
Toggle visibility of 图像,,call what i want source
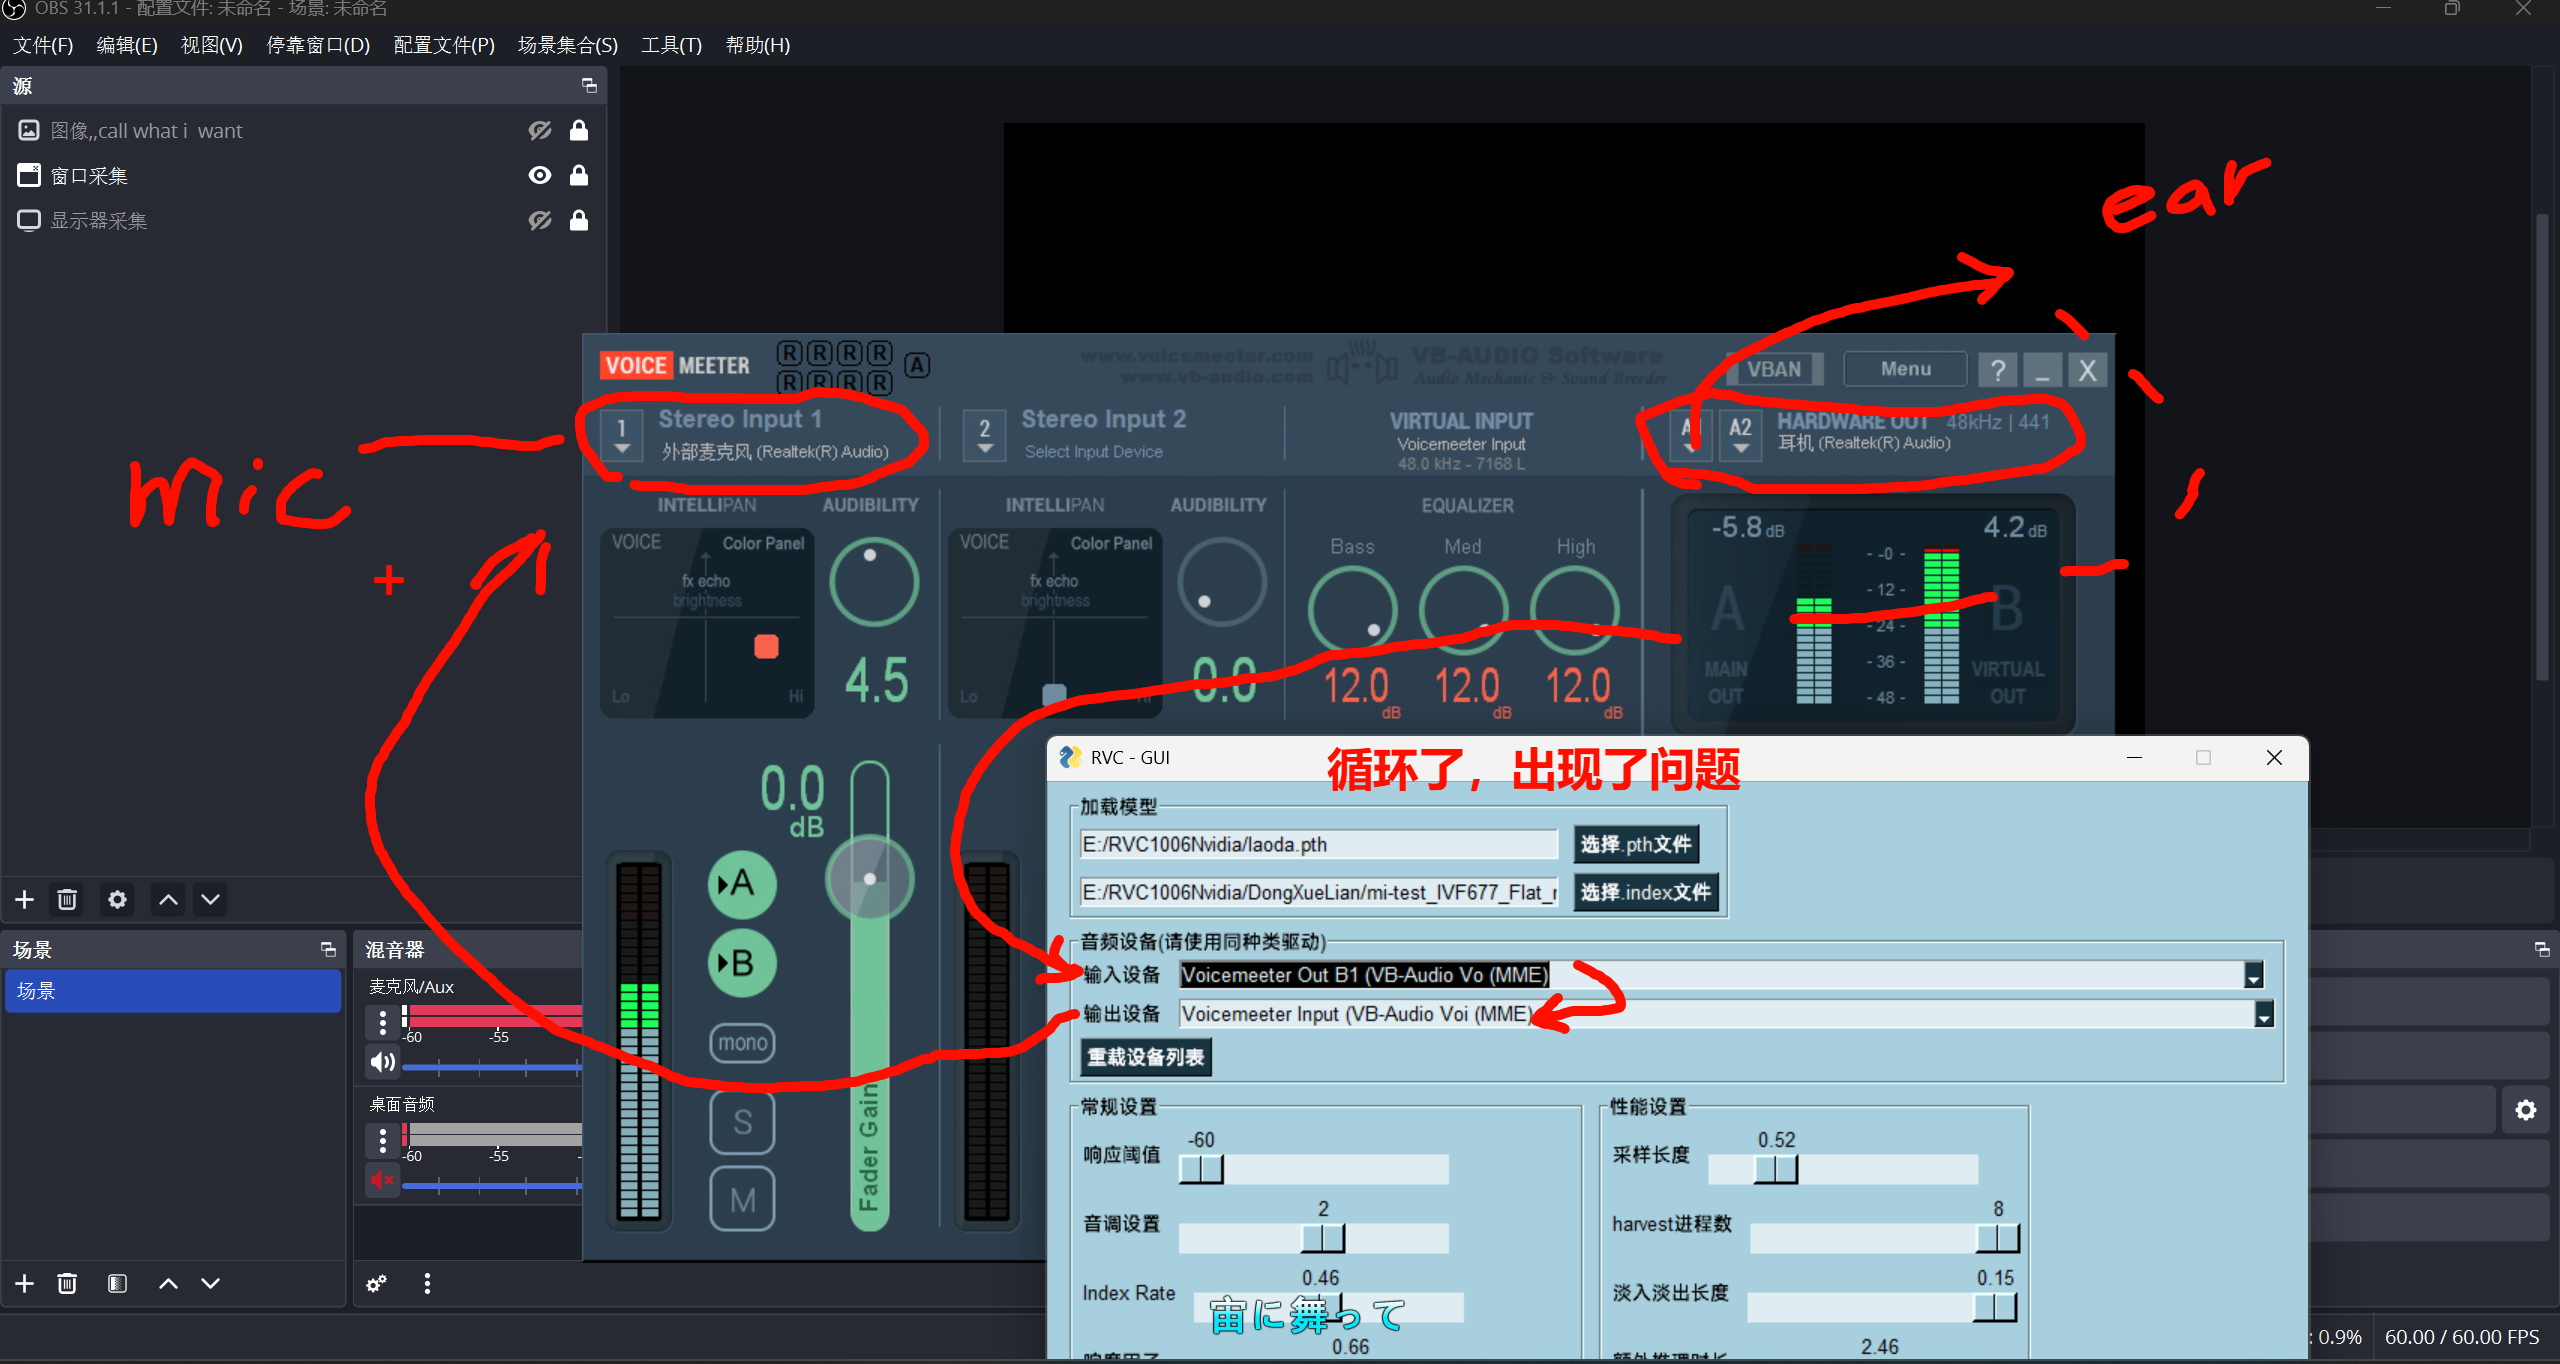[x=540, y=131]
